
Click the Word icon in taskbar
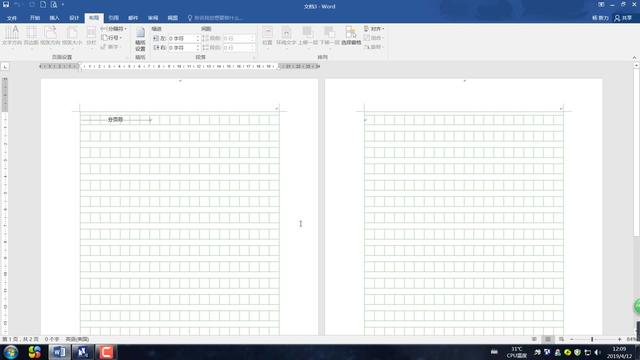(x=59, y=352)
